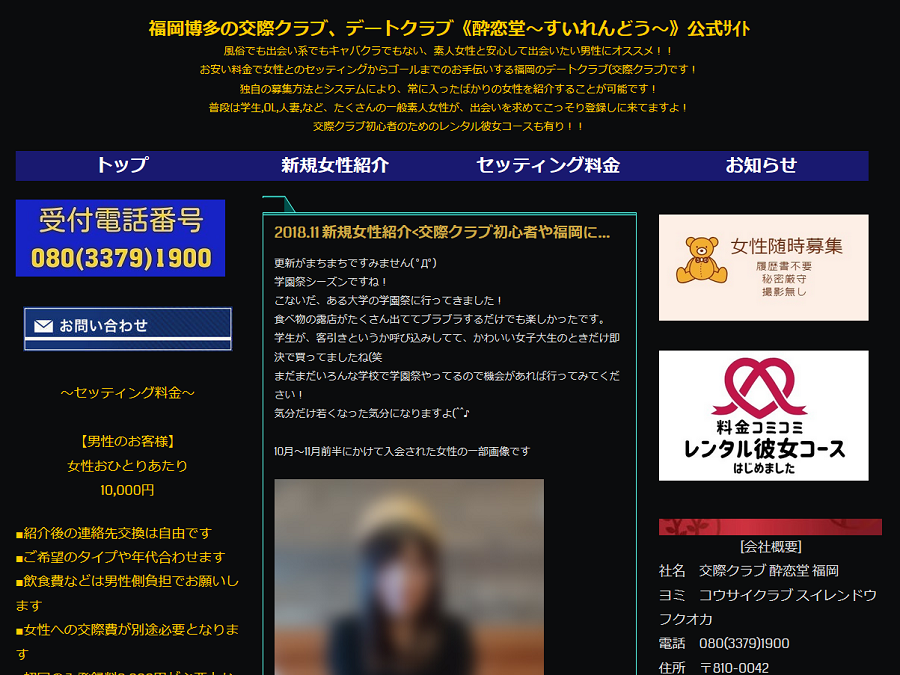
Task: Click the 受付電話番号 phone number banner
Action: point(120,238)
